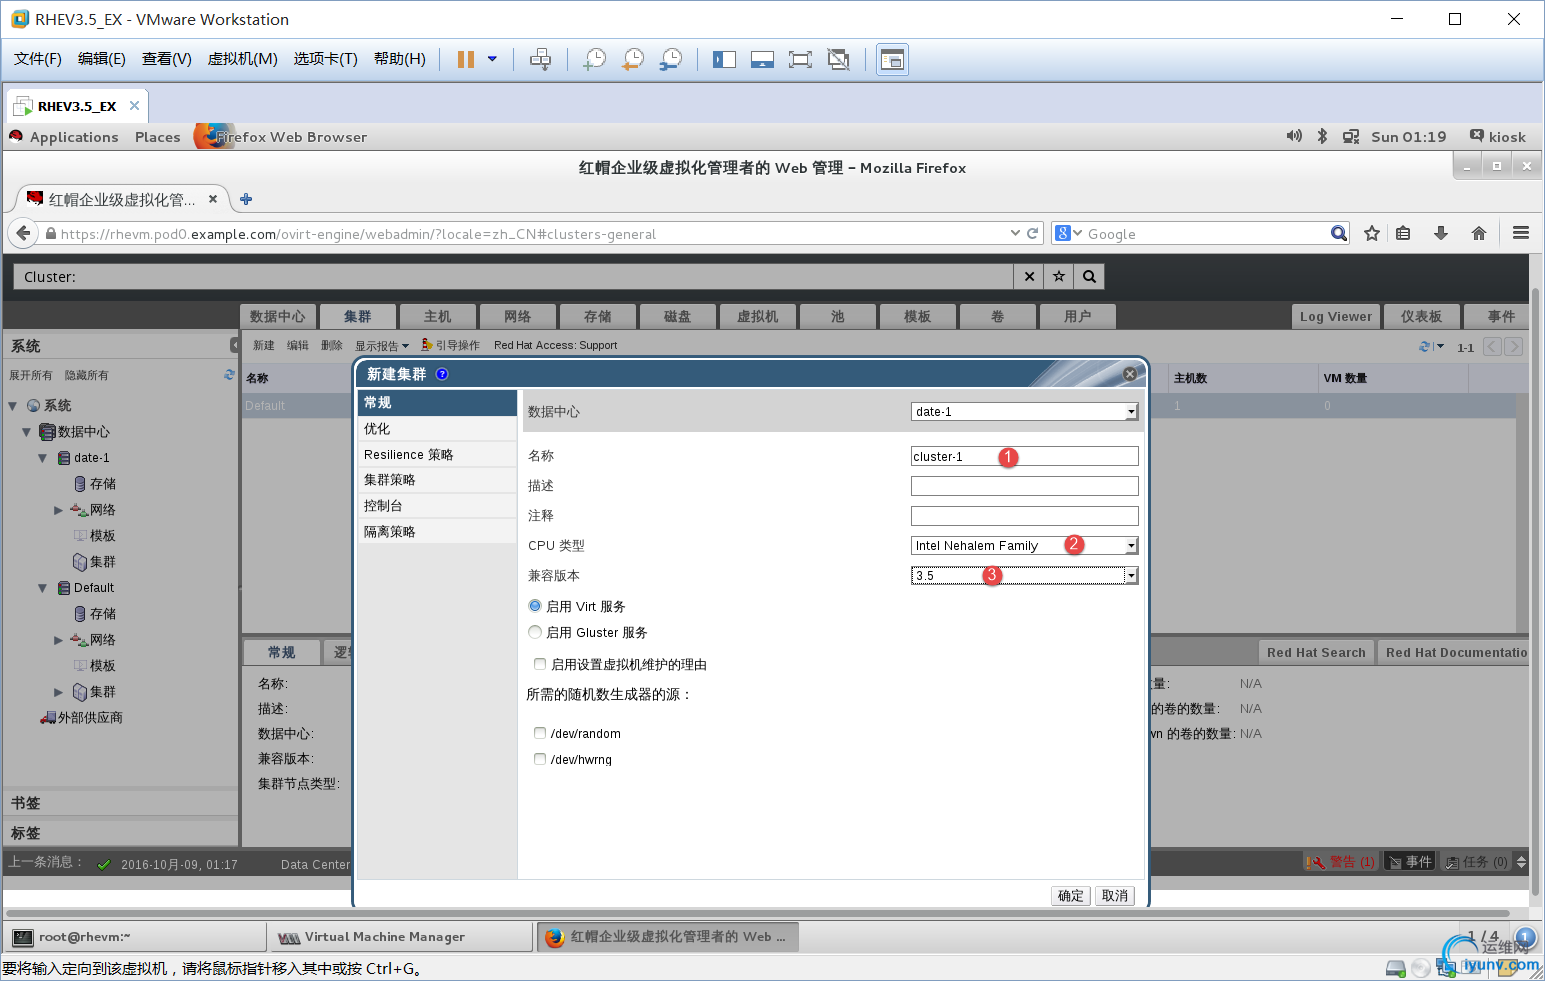Reload the page in Firefox
This screenshot has height=981, width=1545.
coord(1033,233)
